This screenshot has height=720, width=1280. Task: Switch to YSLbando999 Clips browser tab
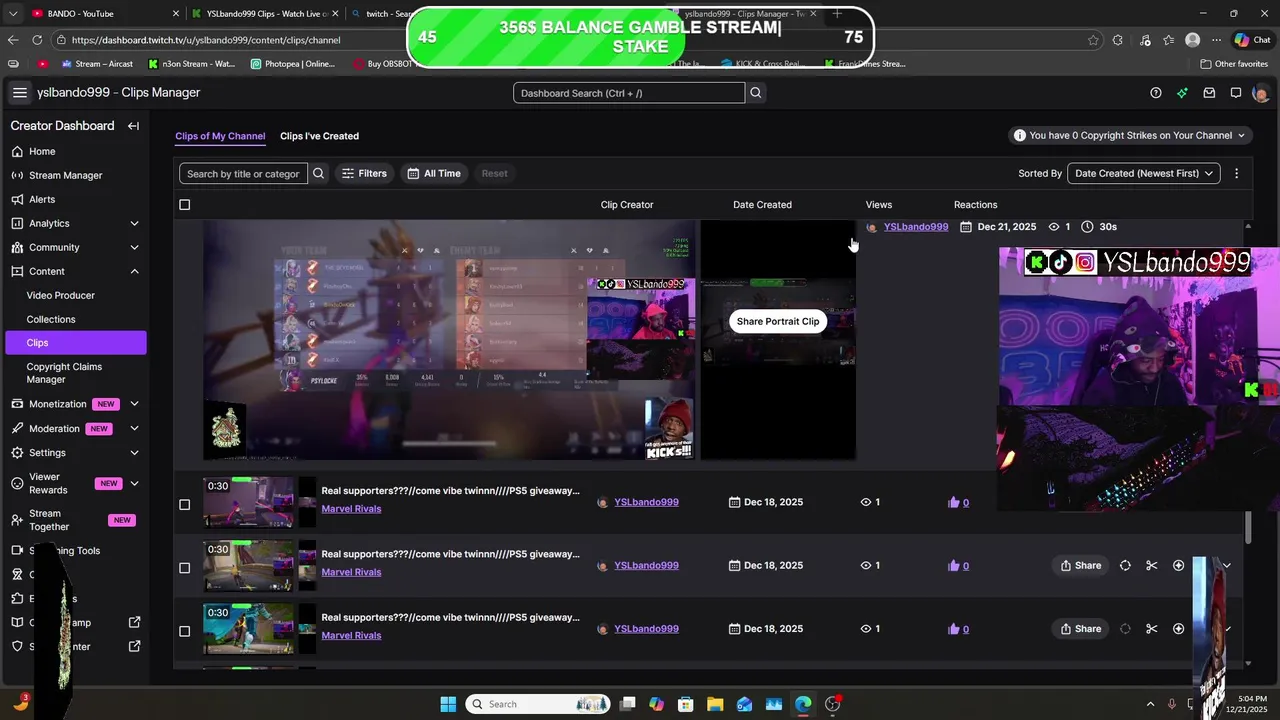[265, 14]
